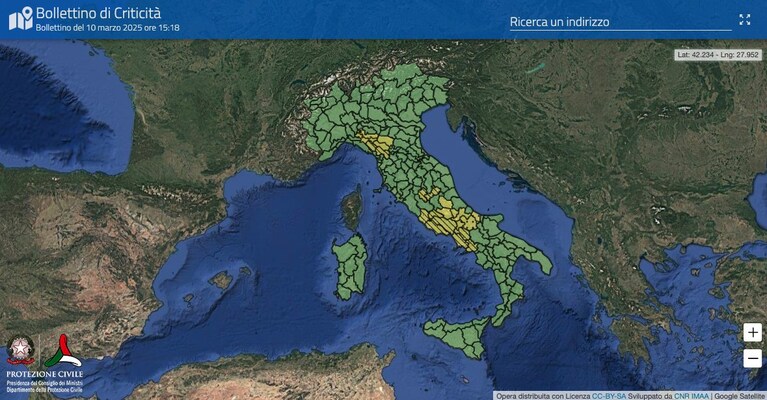Select the Sicily alert zone on map

pos(457,336)
